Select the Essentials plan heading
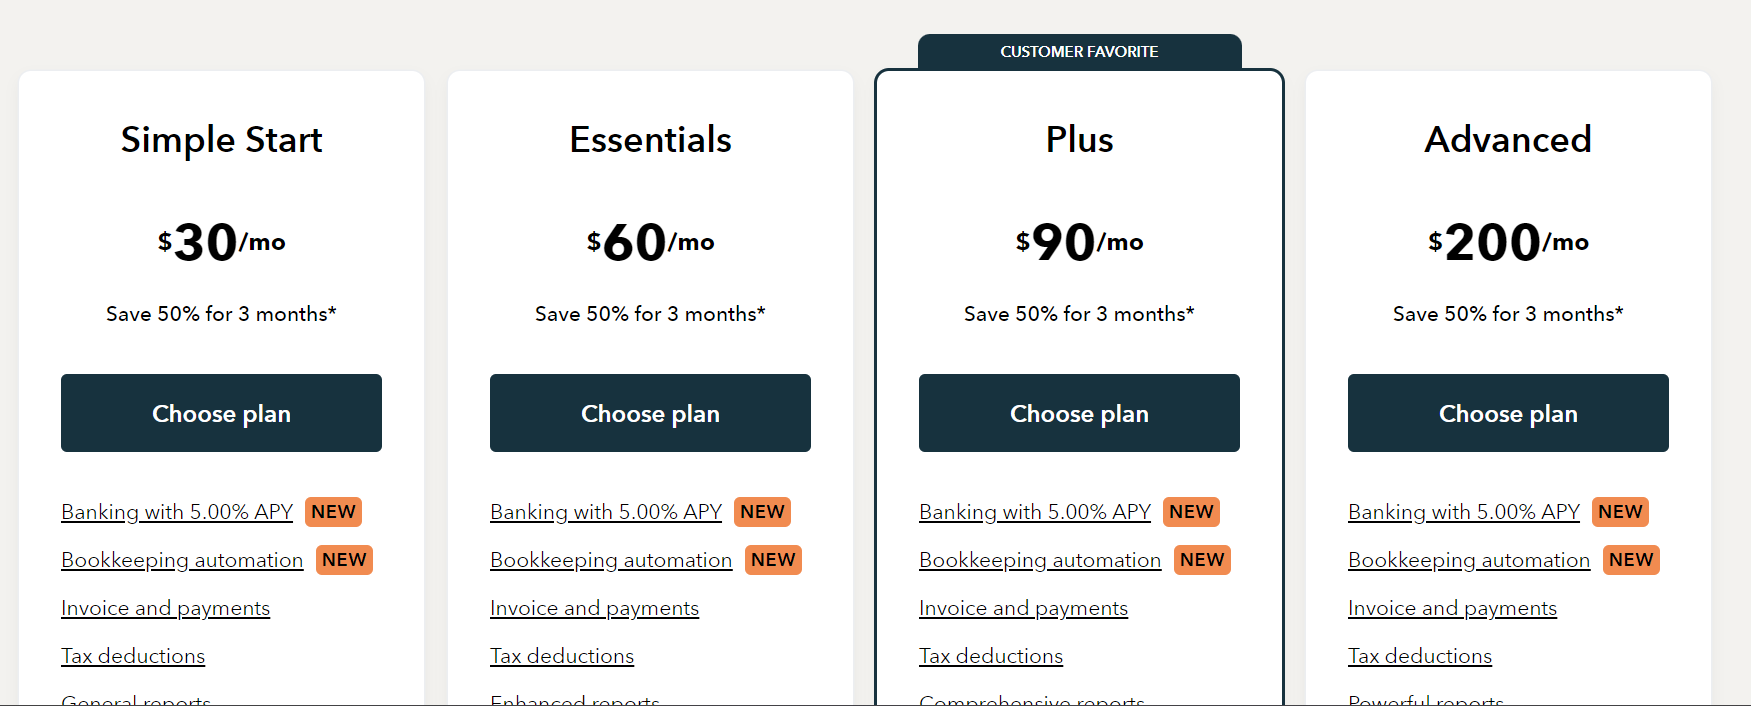 point(650,140)
